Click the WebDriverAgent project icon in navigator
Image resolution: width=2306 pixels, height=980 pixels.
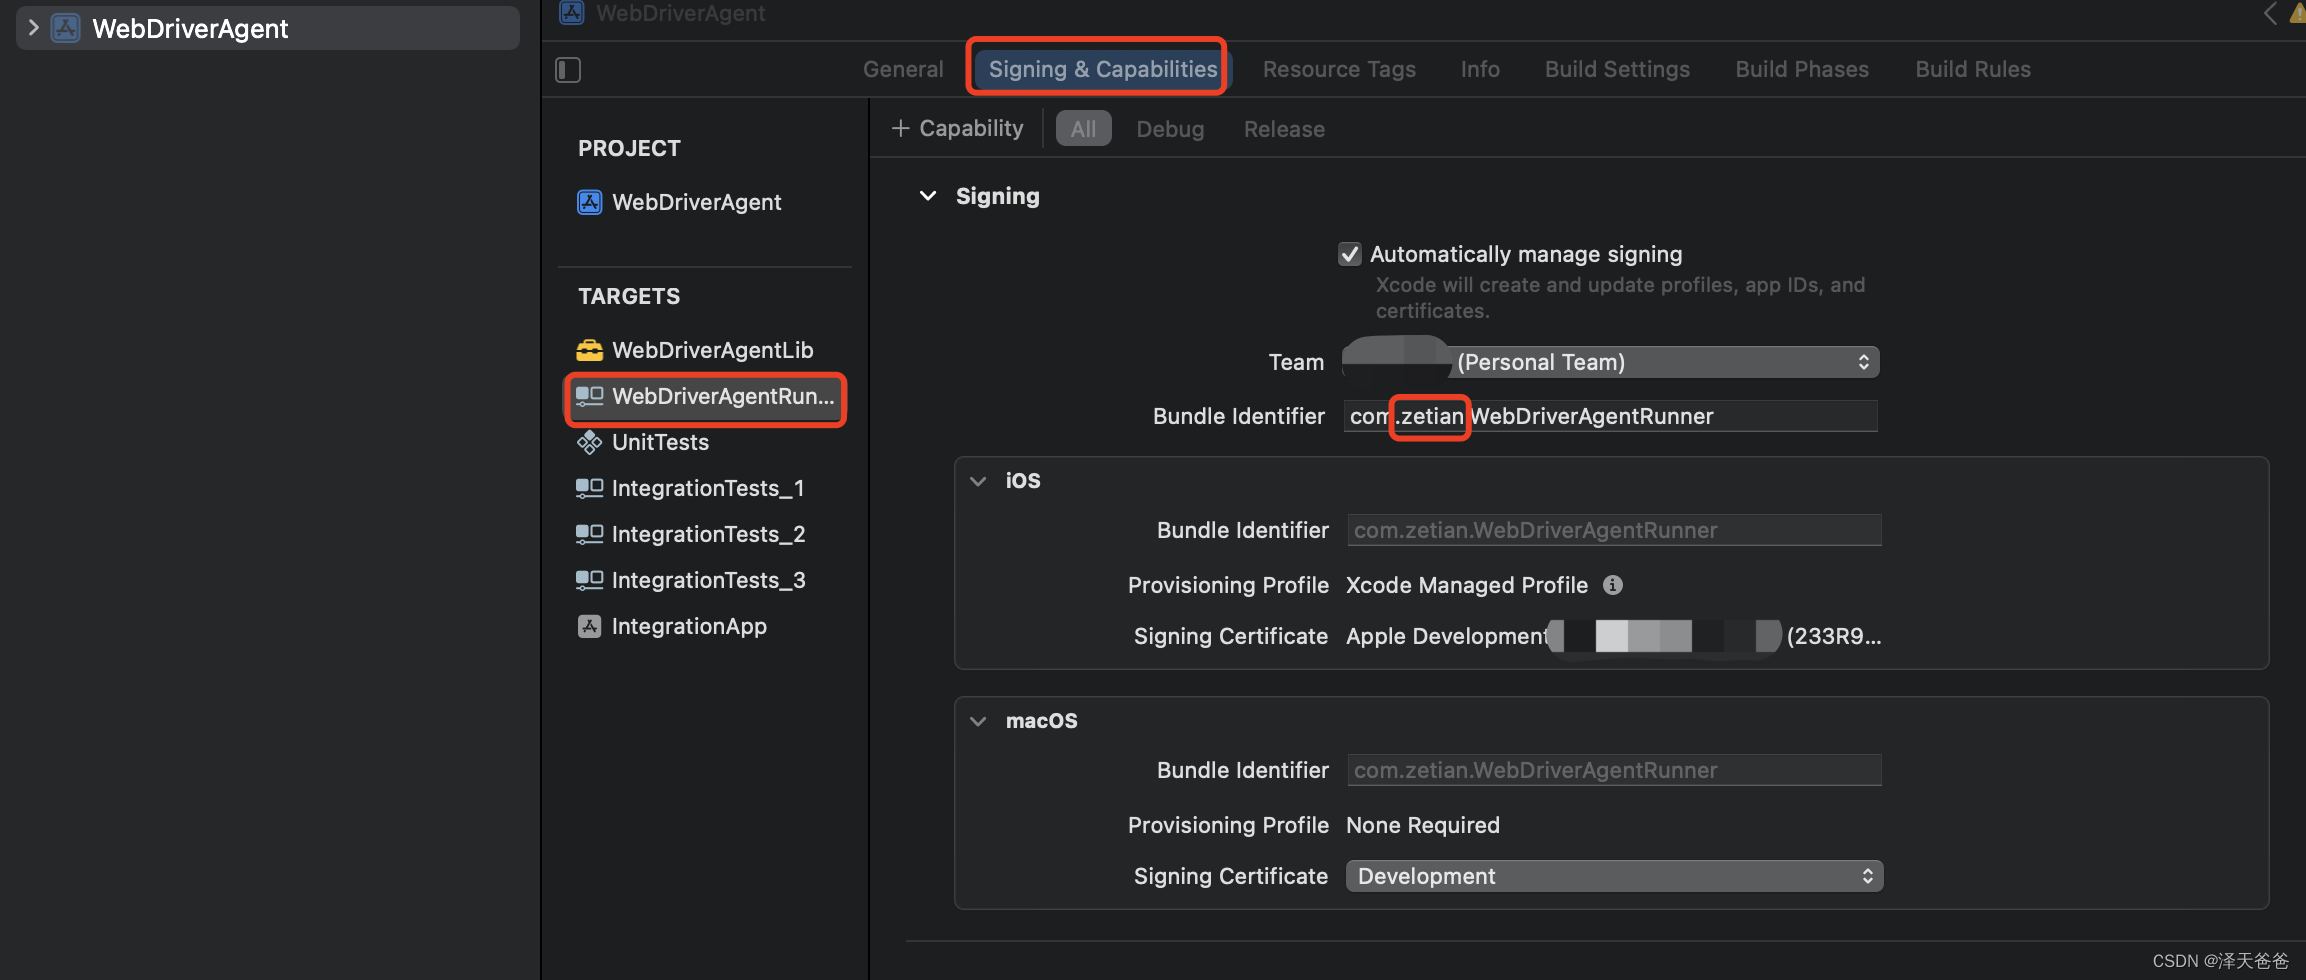(x=66, y=28)
